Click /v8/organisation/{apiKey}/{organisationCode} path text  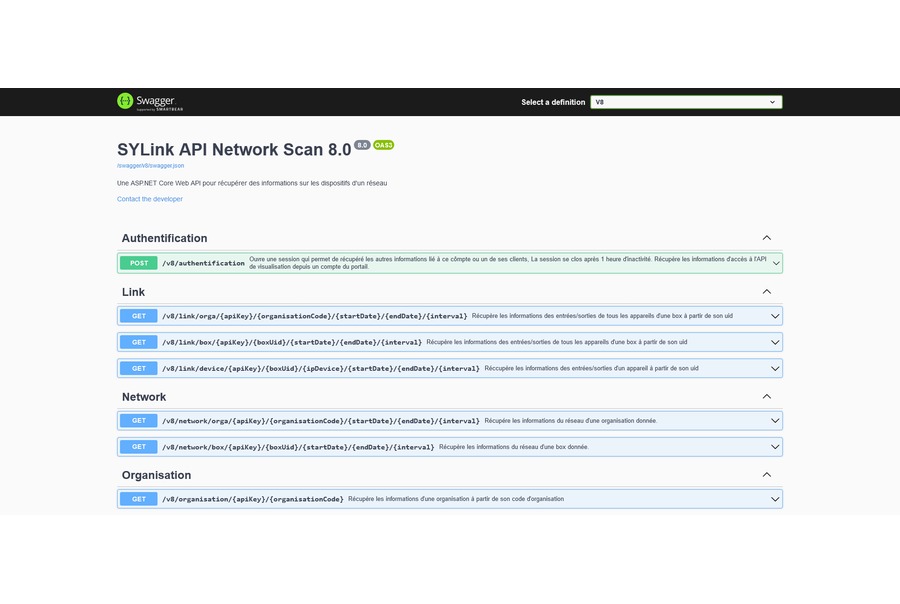[253, 499]
